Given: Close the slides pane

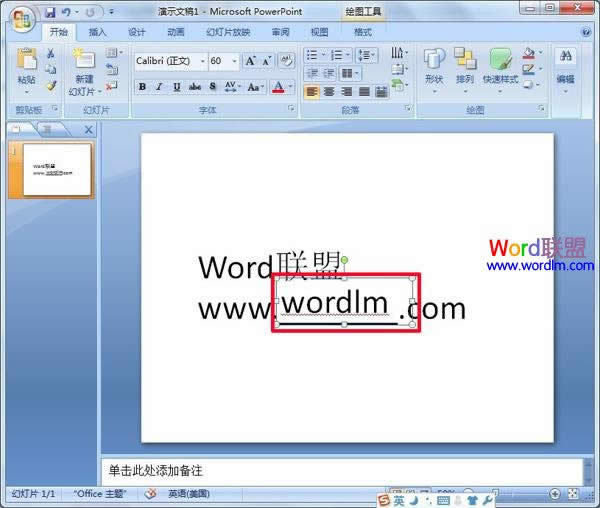Looking at the screenshot, I should click(x=88, y=130).
